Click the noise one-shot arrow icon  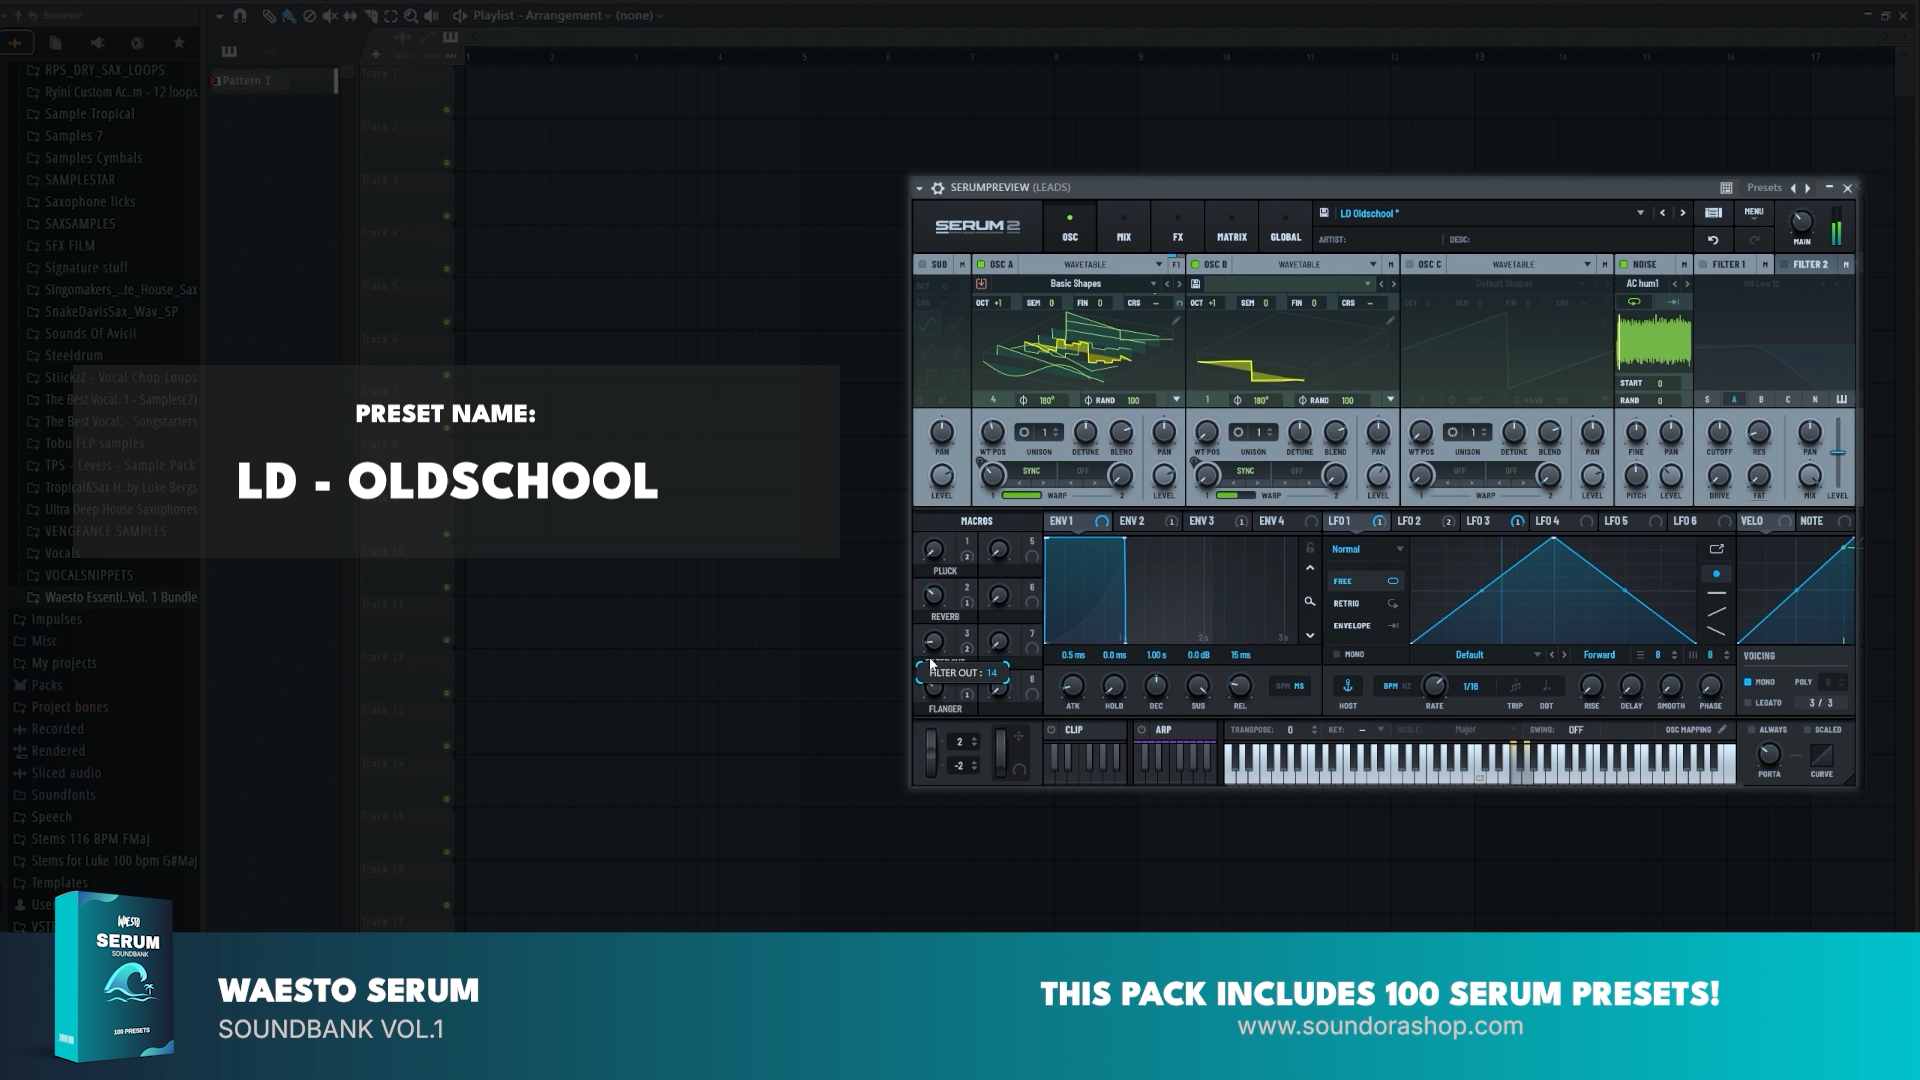tap(1673, 302)
